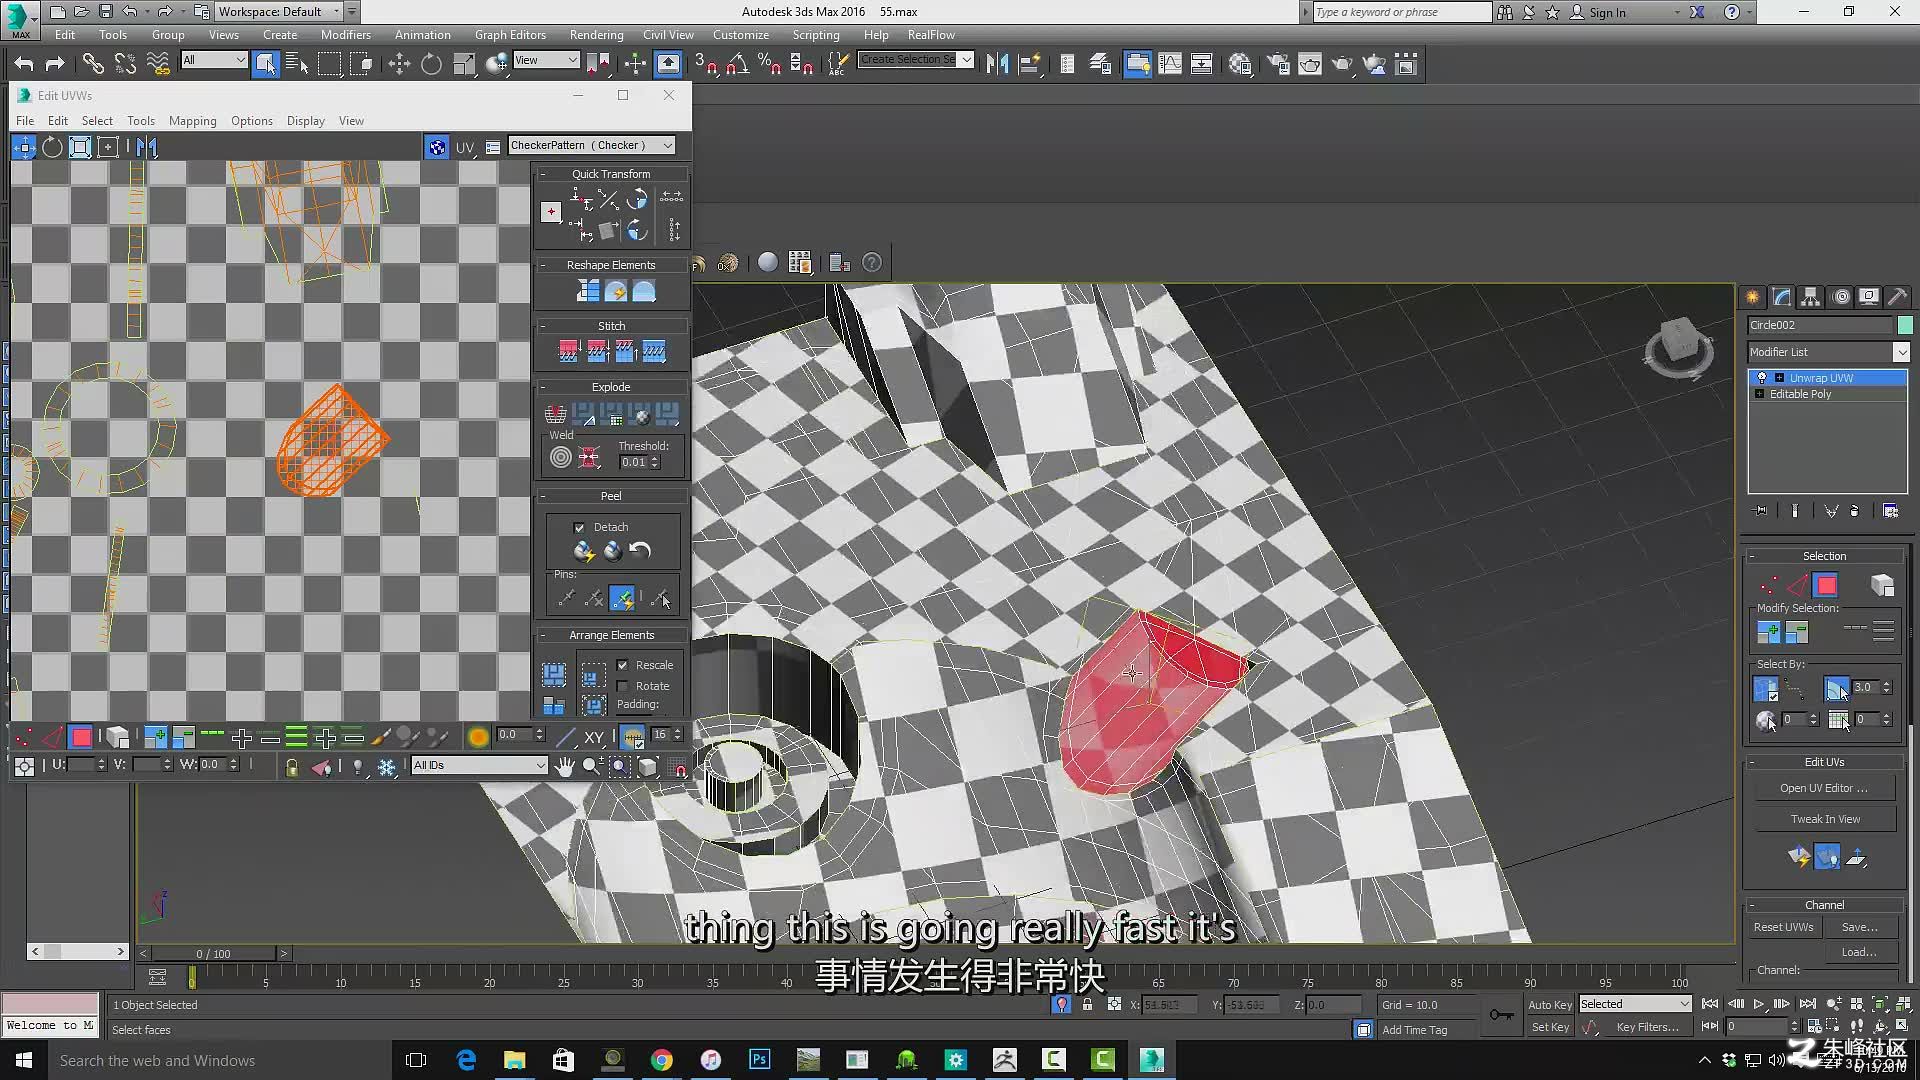Select Scale tool in Edit UVWs toolbar

80,147
